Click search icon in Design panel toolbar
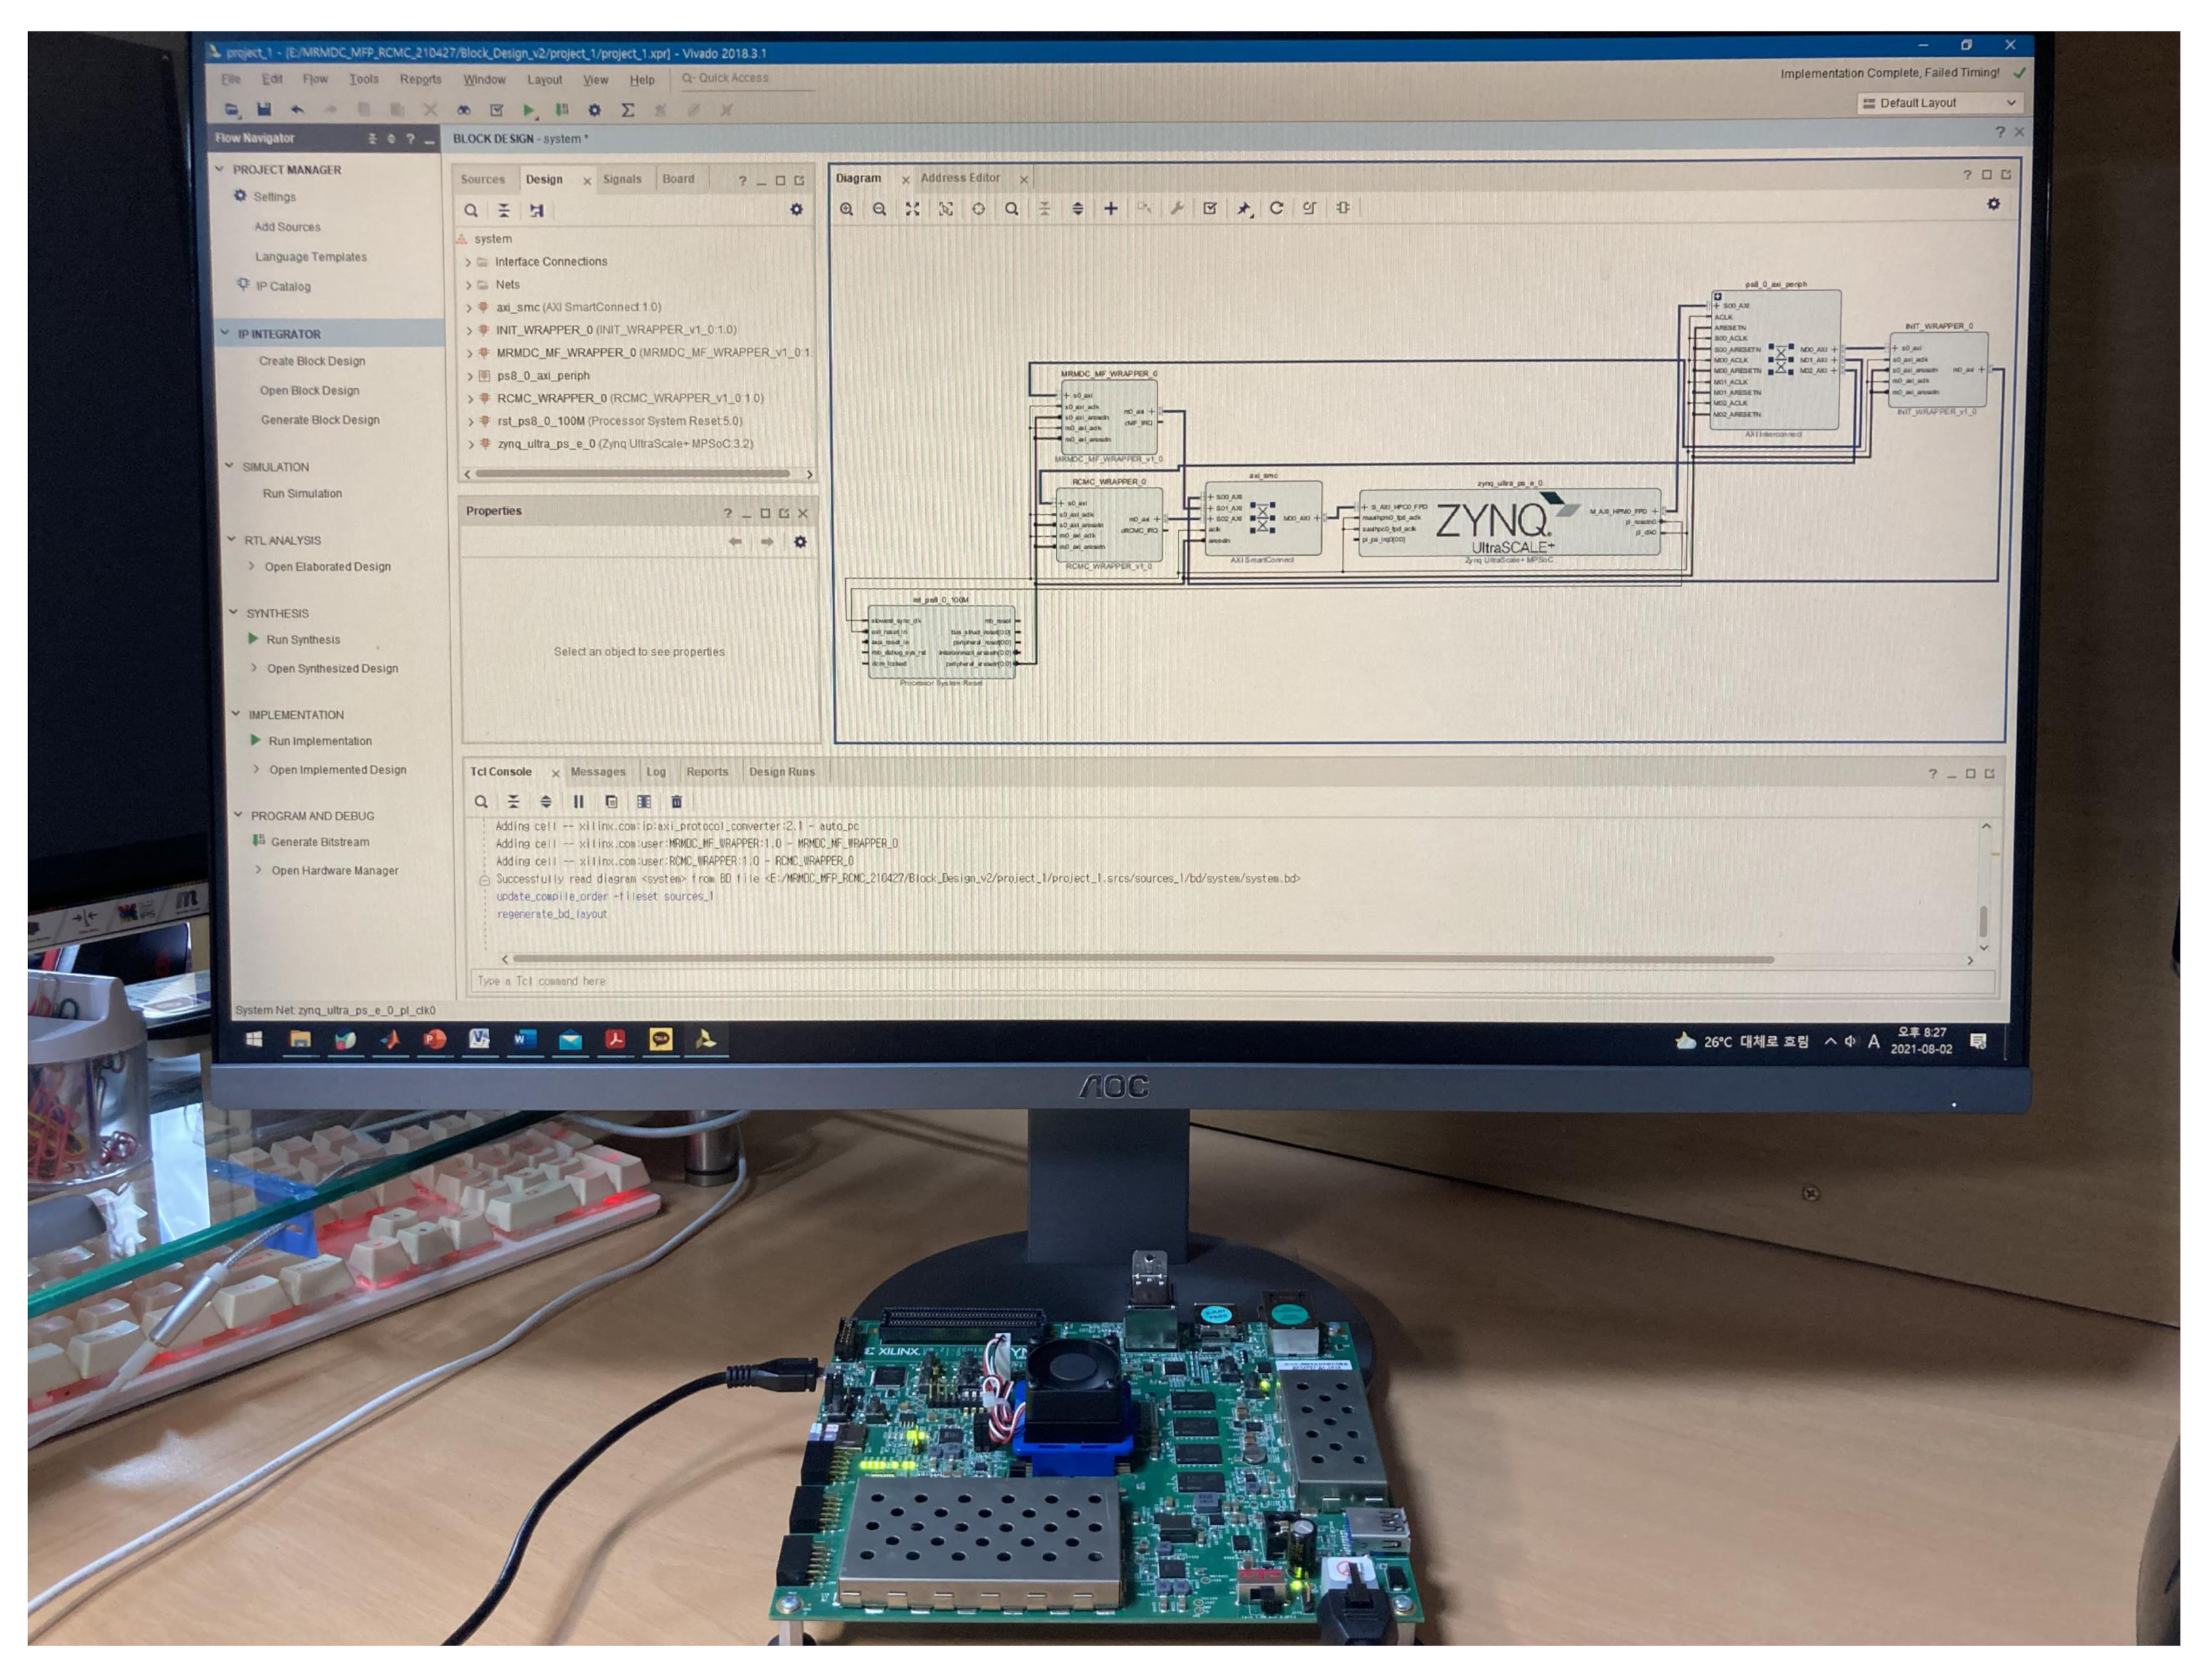The width and height of the screenshot is (2212, 1677). pyautogui.click(x=471, y=210)
